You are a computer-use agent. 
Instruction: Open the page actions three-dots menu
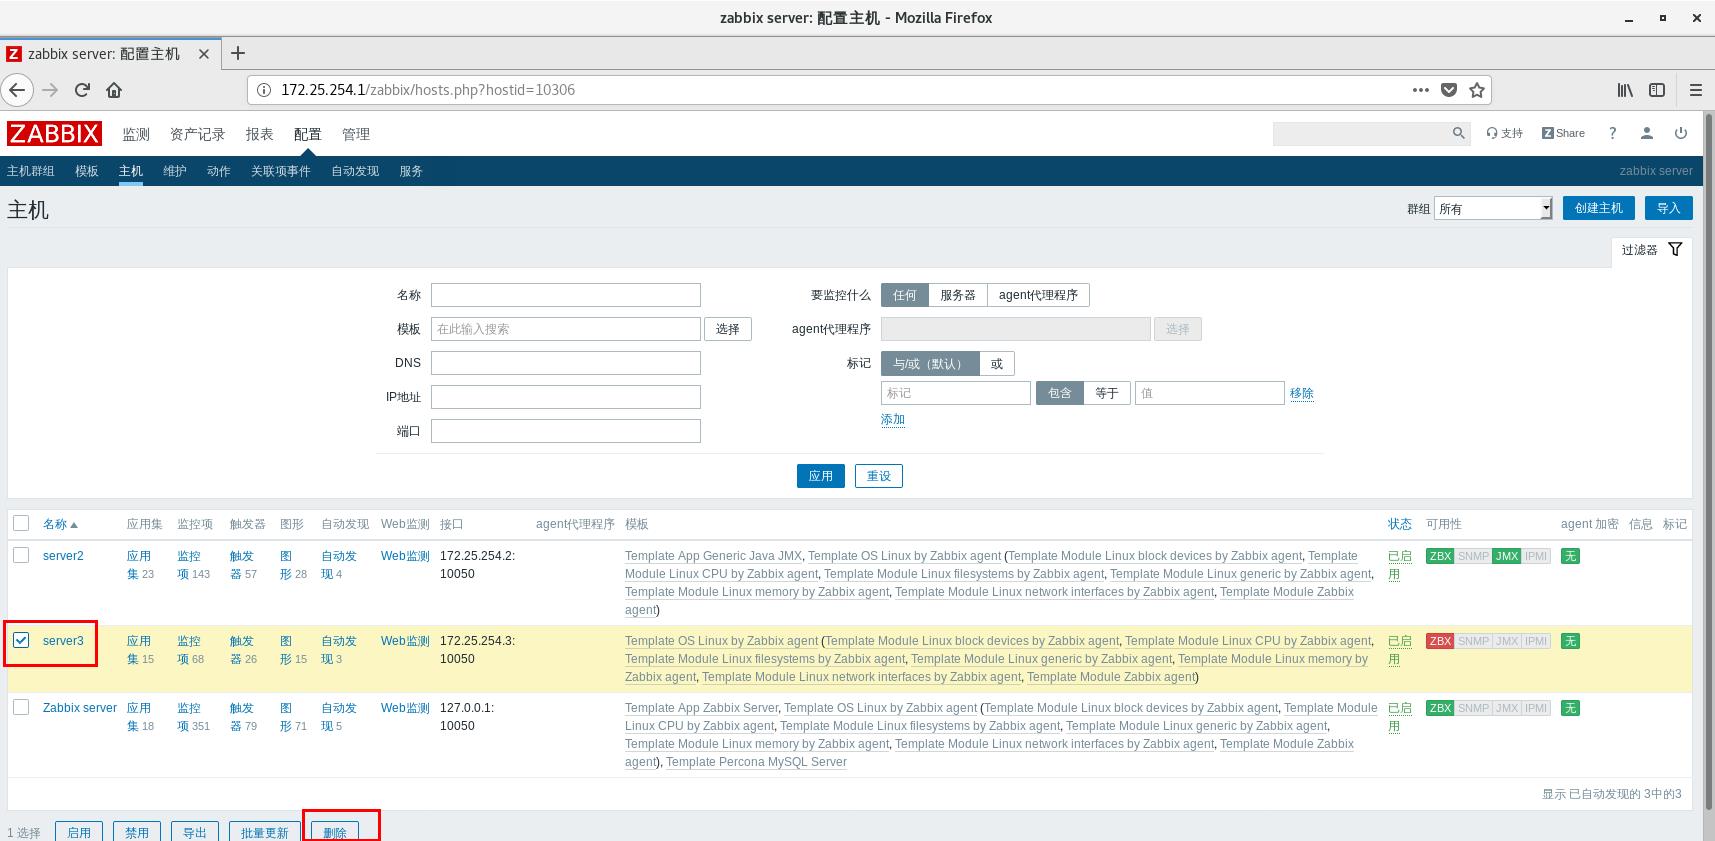(x=1420, y=90)
